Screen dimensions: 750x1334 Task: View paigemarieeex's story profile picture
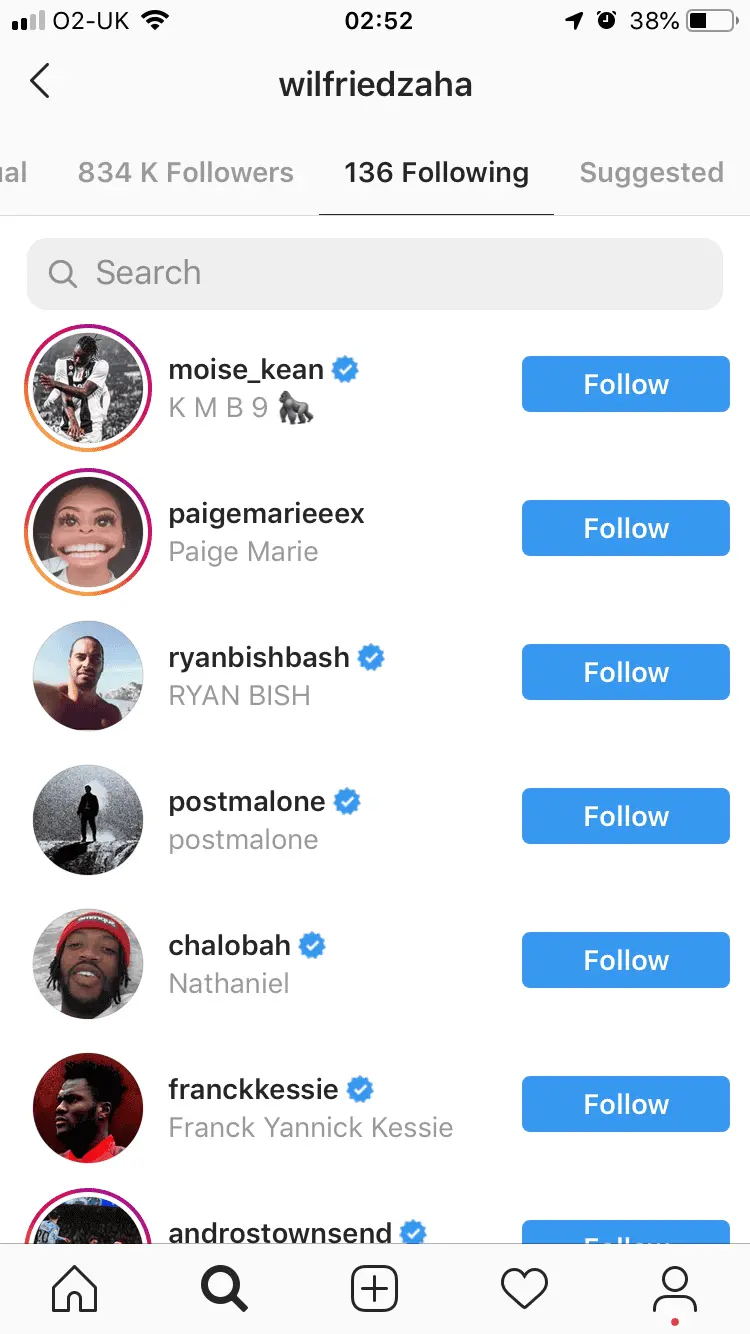point(87,532)
